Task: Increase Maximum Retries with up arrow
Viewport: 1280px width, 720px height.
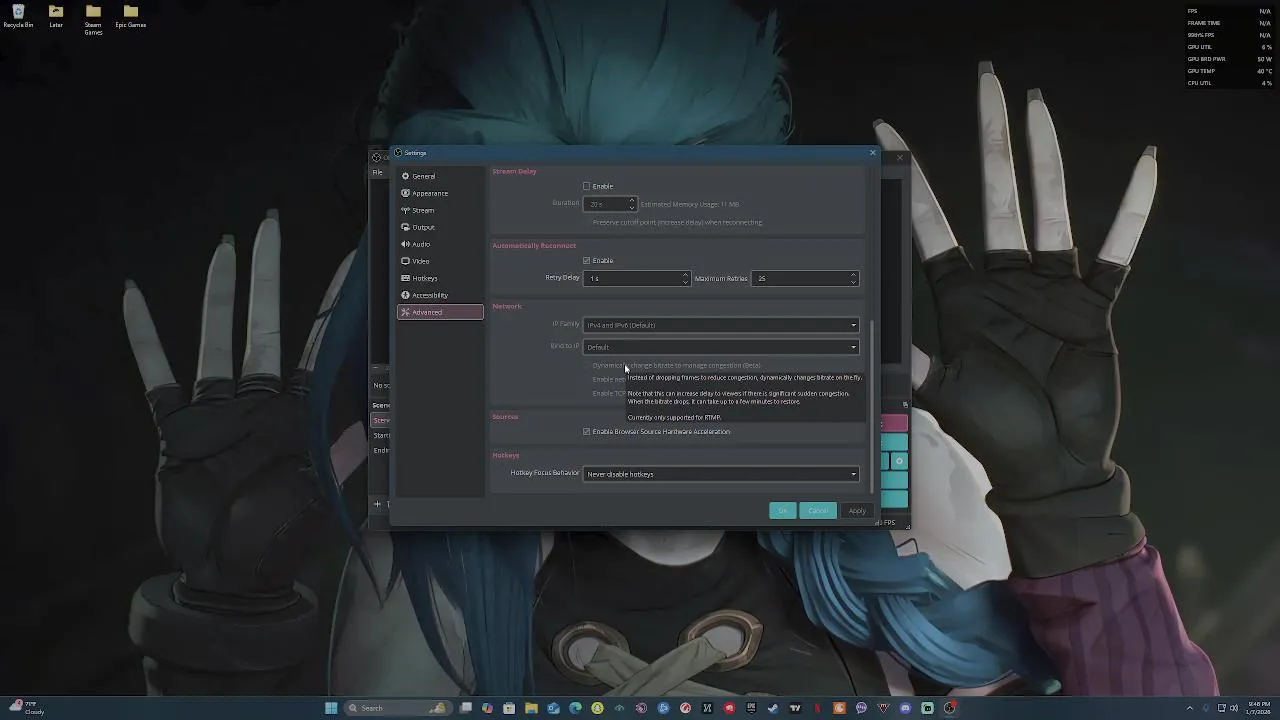Action: click(853, 275)
